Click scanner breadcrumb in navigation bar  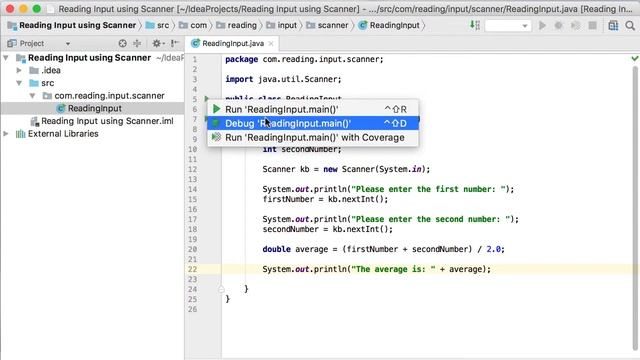point(333,25)
